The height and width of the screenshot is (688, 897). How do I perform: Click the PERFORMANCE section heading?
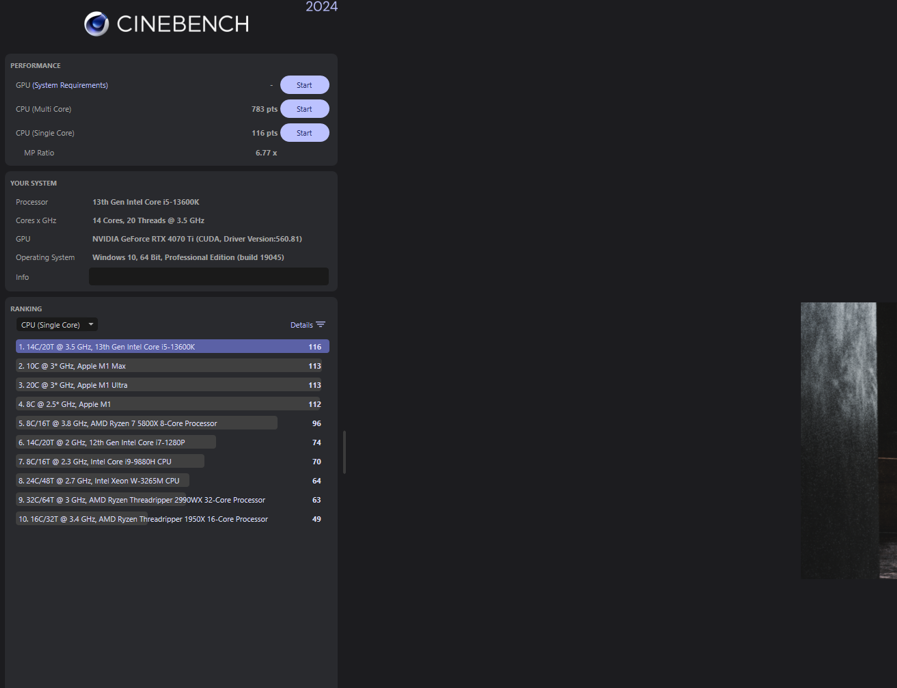tap(35, 66)
